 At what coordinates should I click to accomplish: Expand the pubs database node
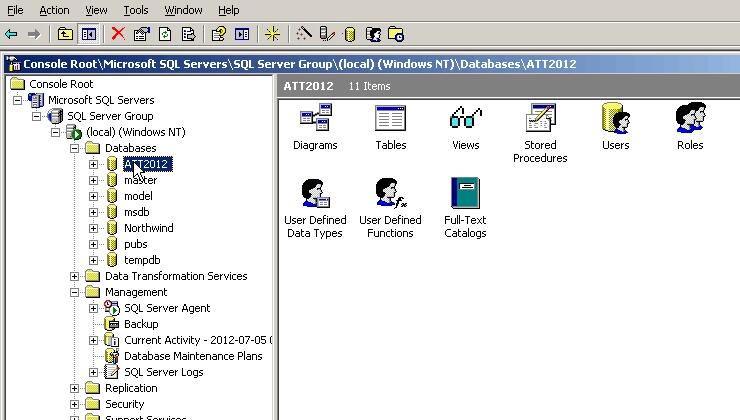coord(93,244)
